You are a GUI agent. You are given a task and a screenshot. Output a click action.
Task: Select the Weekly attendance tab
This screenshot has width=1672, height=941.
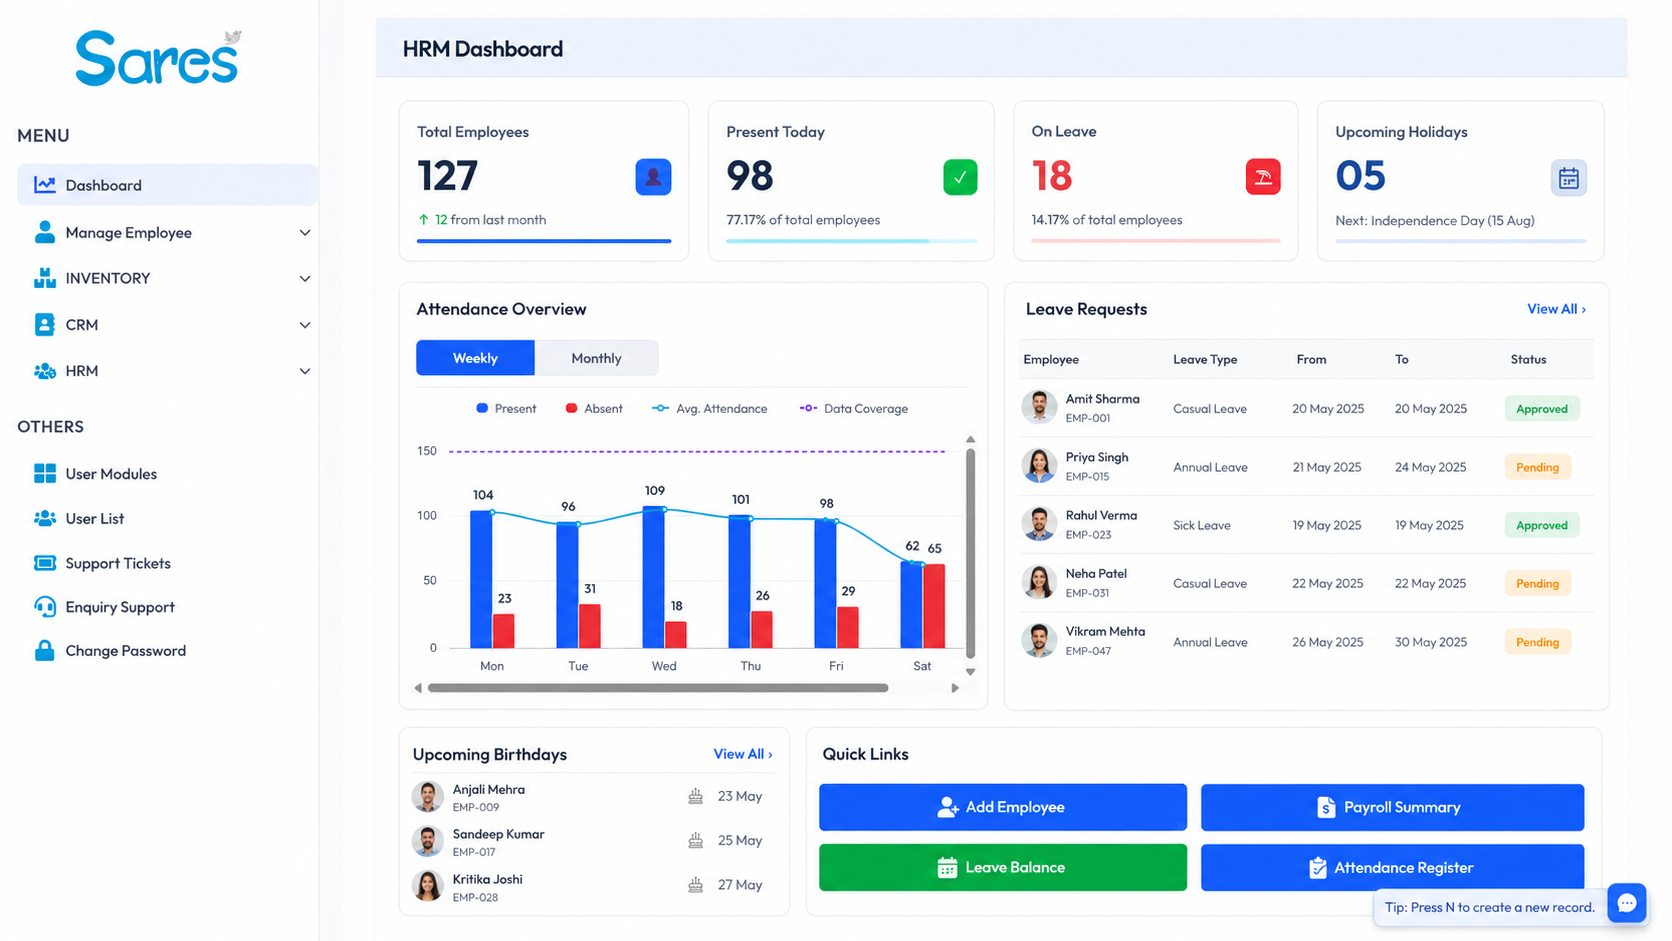point(475,358)
